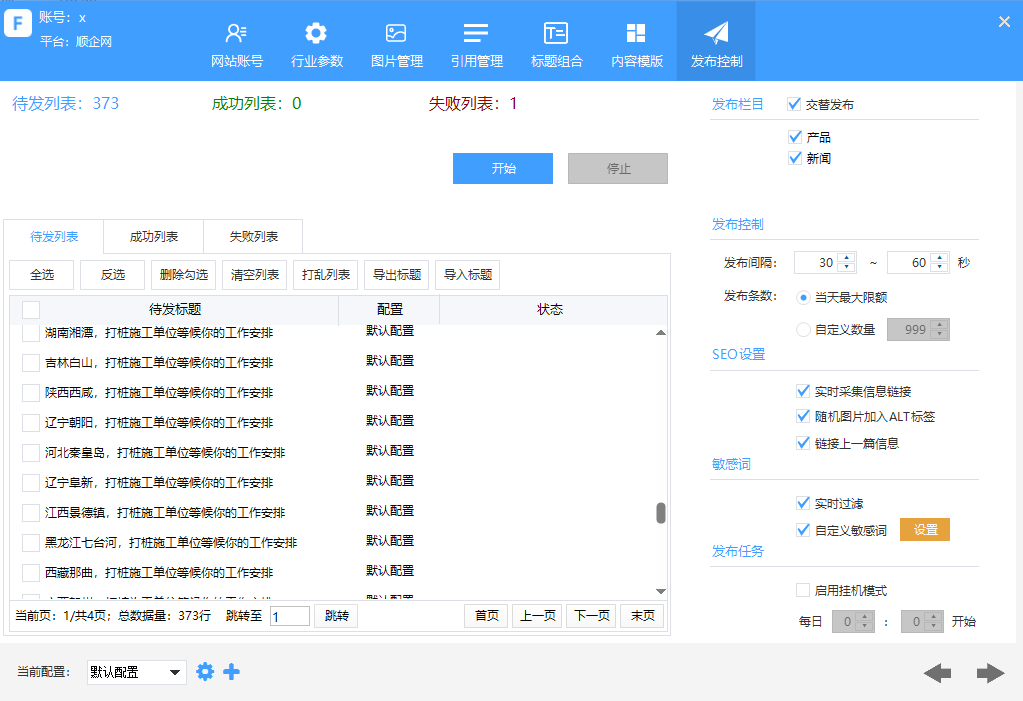This screenshot has width=1023, height=701.
Task: Click the 跳转至 page input field
Action: tap(289, 615)
